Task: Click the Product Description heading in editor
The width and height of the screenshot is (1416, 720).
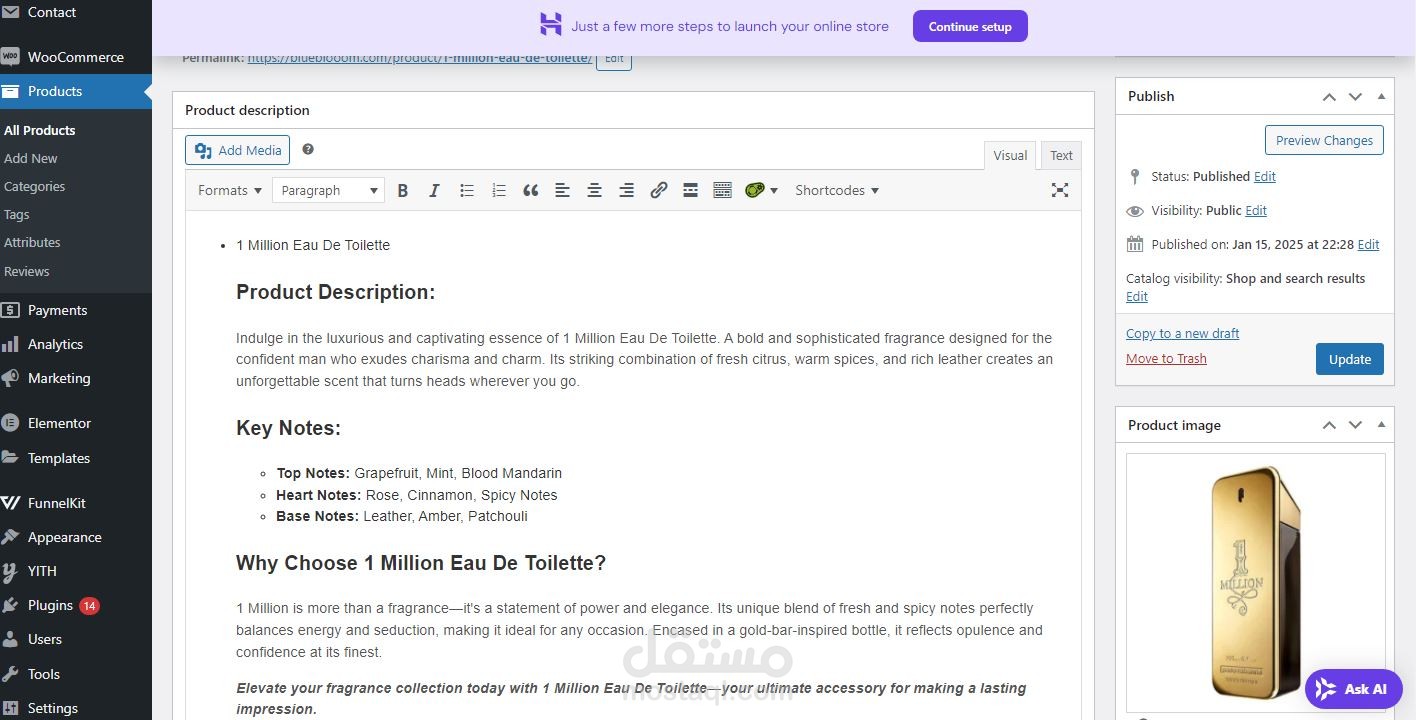Action: [x=335, y=292]
